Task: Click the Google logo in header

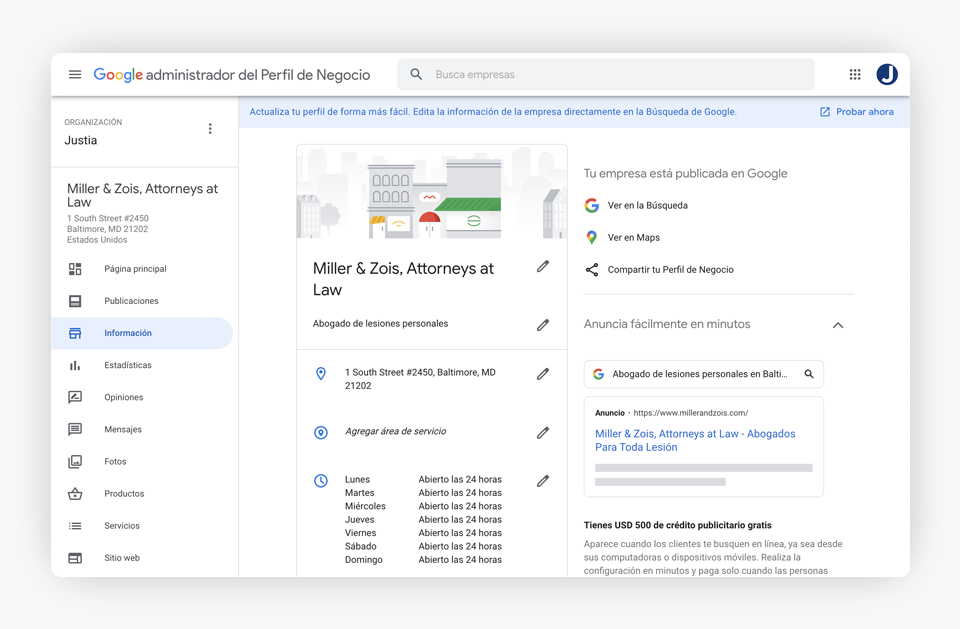Action: [118, 75]
